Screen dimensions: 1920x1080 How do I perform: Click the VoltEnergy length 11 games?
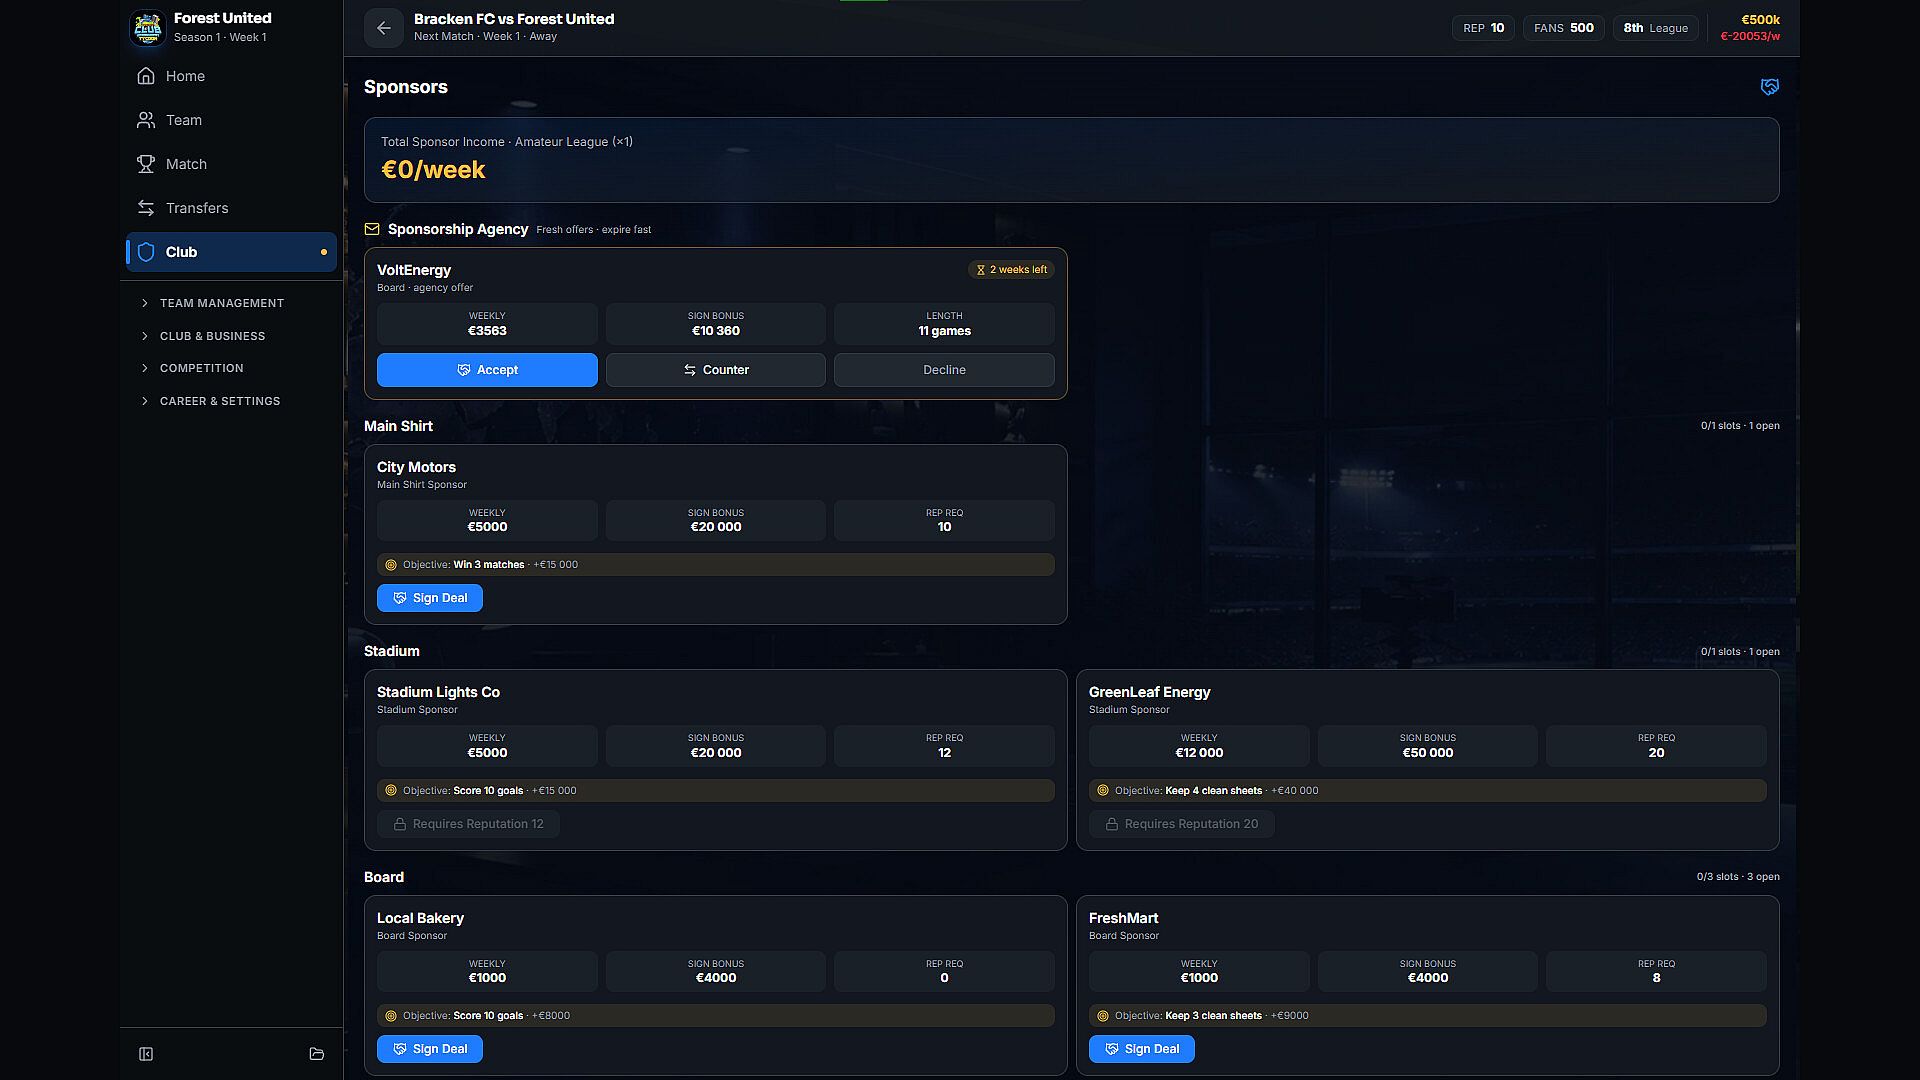[944, 331]
